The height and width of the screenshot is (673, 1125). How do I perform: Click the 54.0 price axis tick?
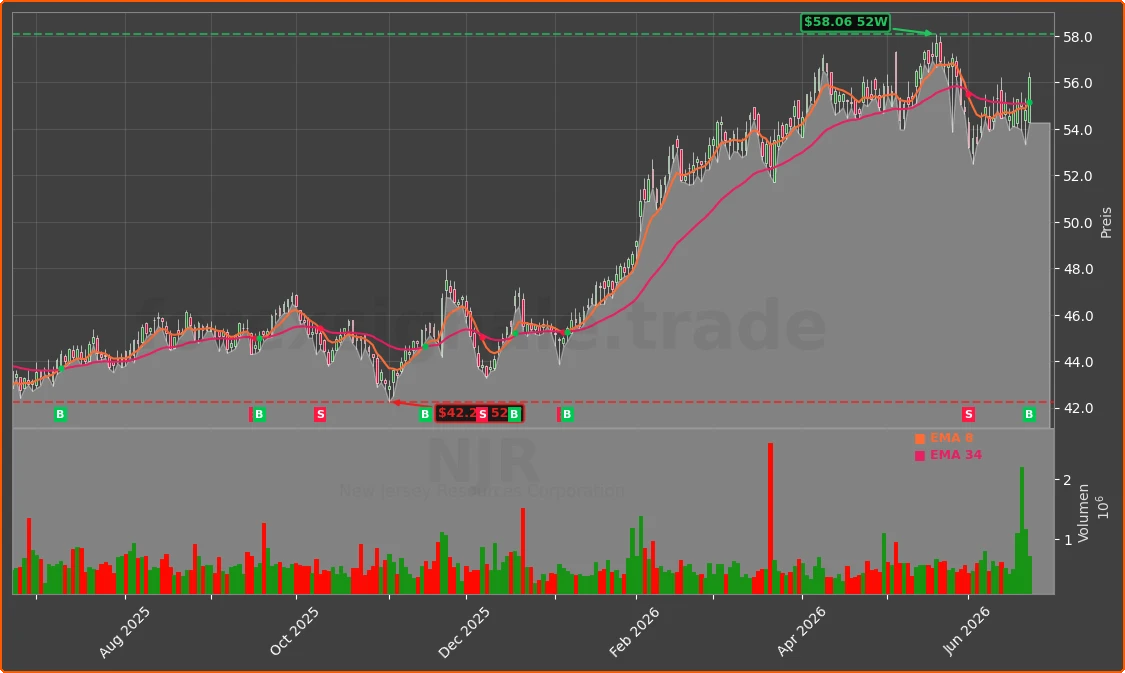coord(1078,130)
